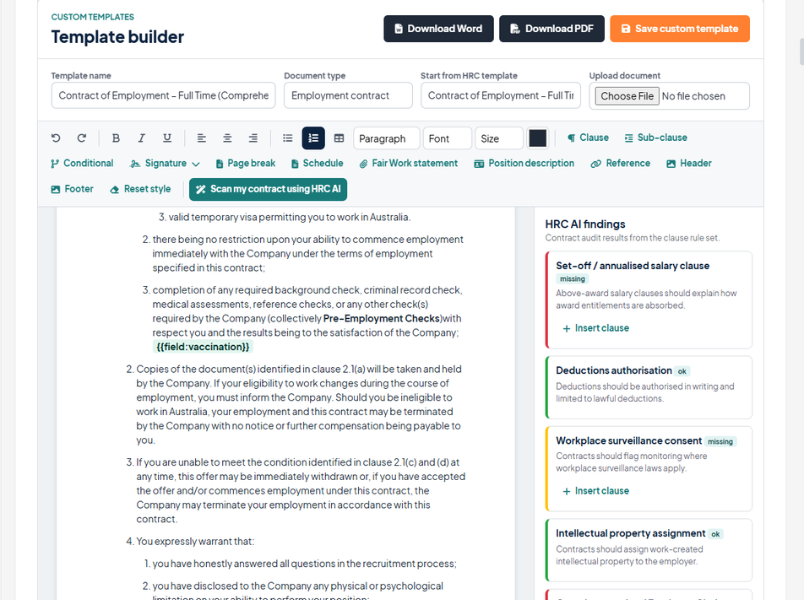Image resolution: width=804 pixels, height=600 pixels.
Task: Insert Fair Work statement
Action: (409, 163)
